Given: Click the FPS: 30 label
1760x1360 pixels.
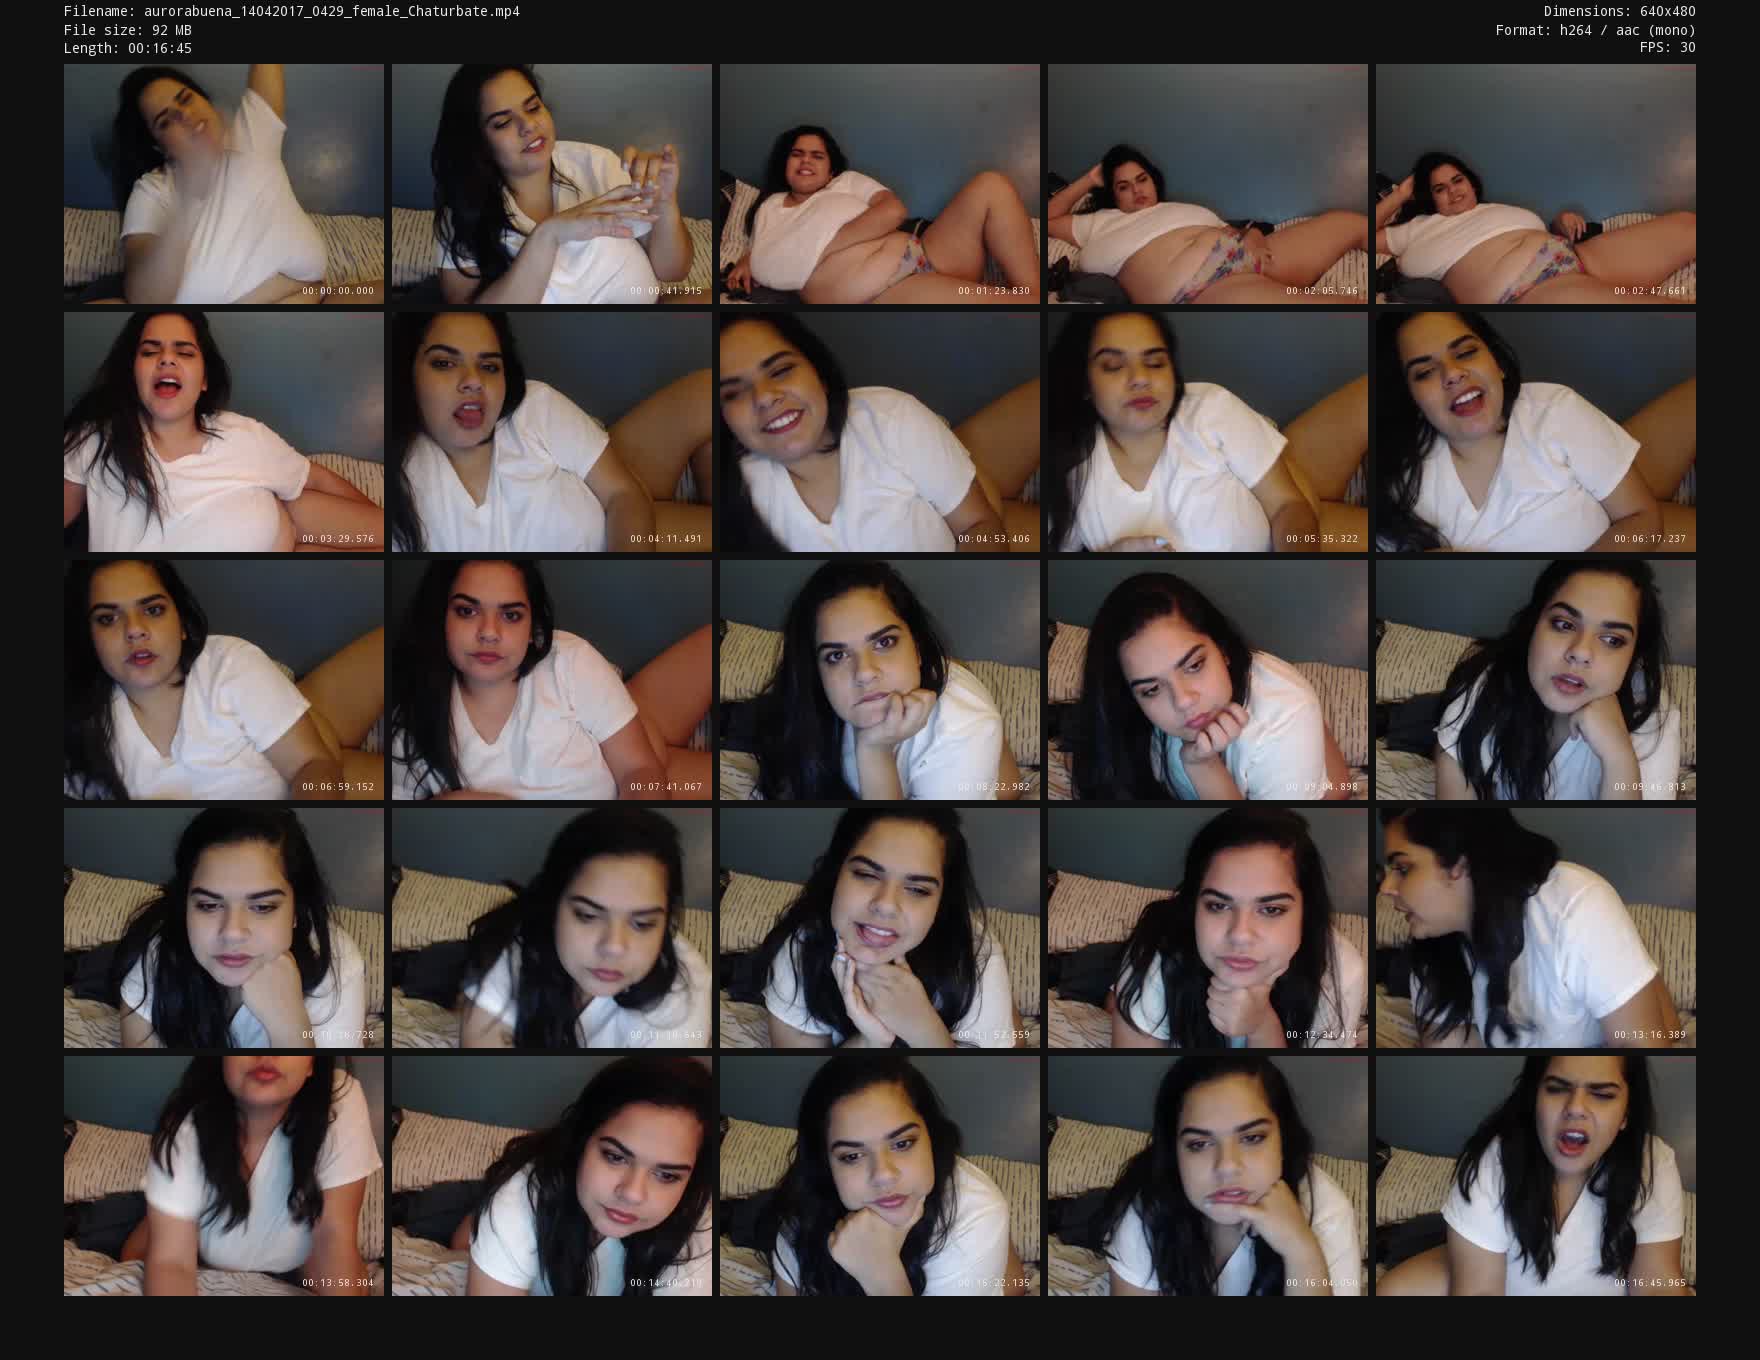Looking at the screenshot, I should (x=1667, y=47).
